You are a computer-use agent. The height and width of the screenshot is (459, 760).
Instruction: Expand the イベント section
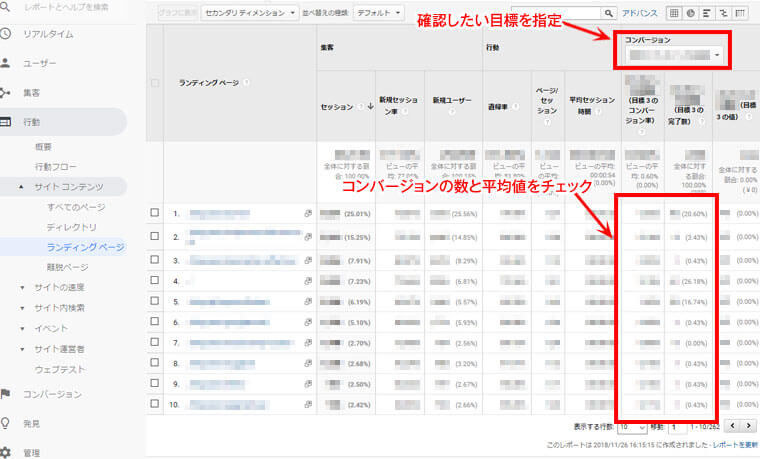(x=22, y=329)
